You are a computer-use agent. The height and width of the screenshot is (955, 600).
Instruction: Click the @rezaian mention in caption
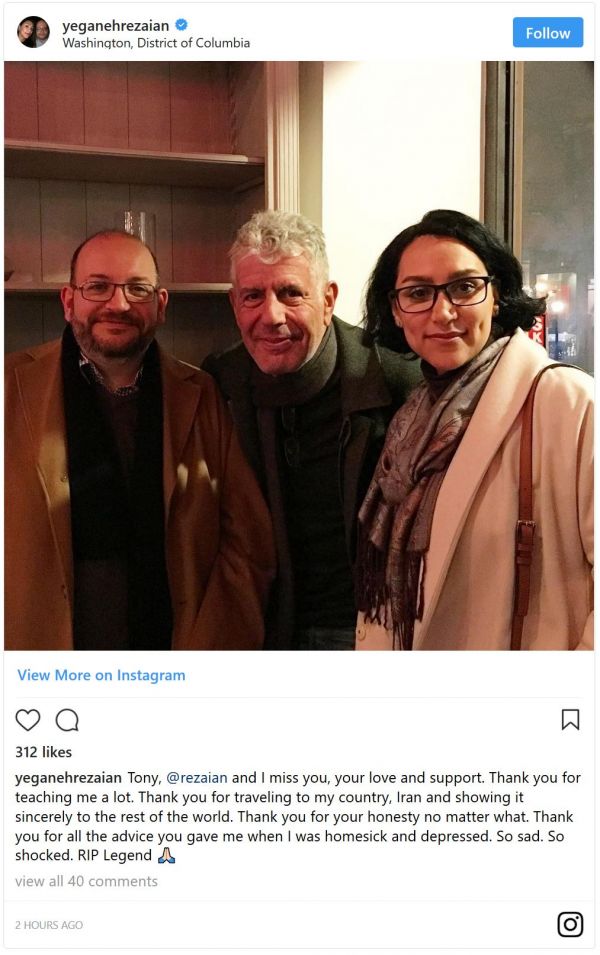(197, 778)
